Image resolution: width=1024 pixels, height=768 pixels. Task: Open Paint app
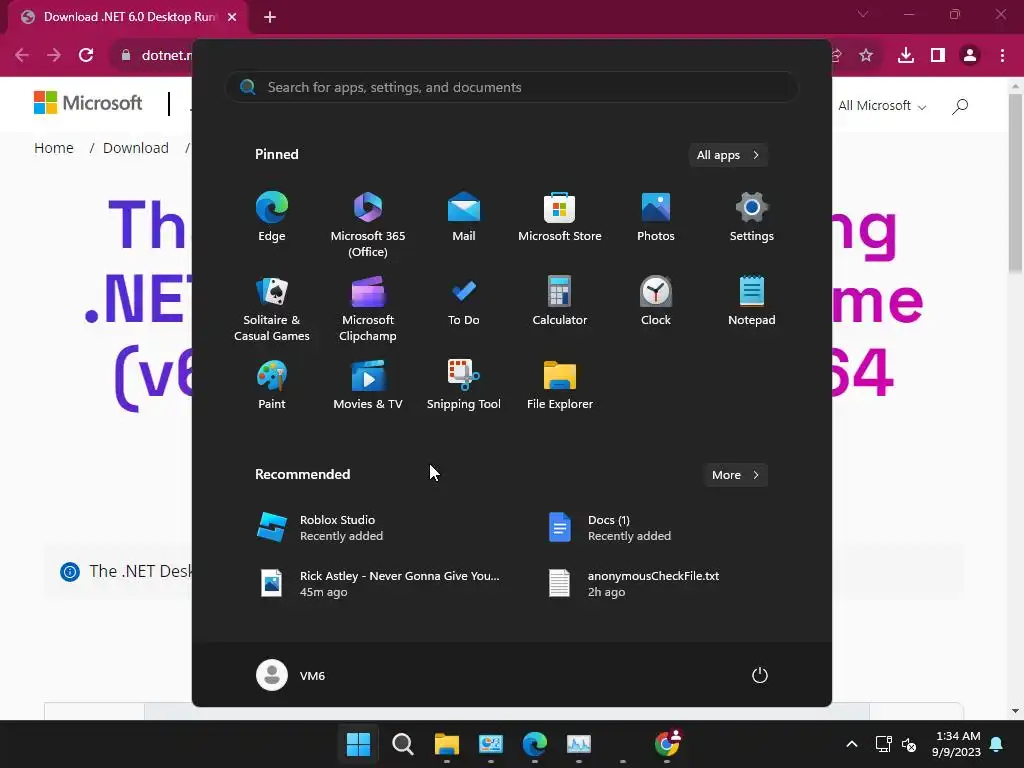[x=272, y=385]
